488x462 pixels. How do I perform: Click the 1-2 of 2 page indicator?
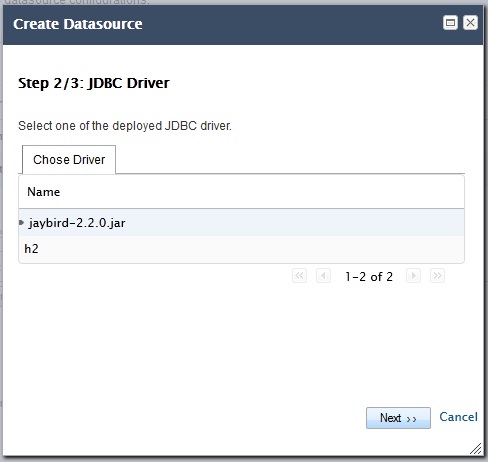coord(369,277)
